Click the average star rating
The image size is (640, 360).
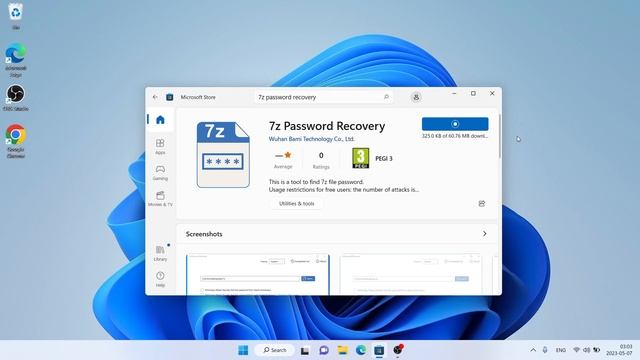283,160
